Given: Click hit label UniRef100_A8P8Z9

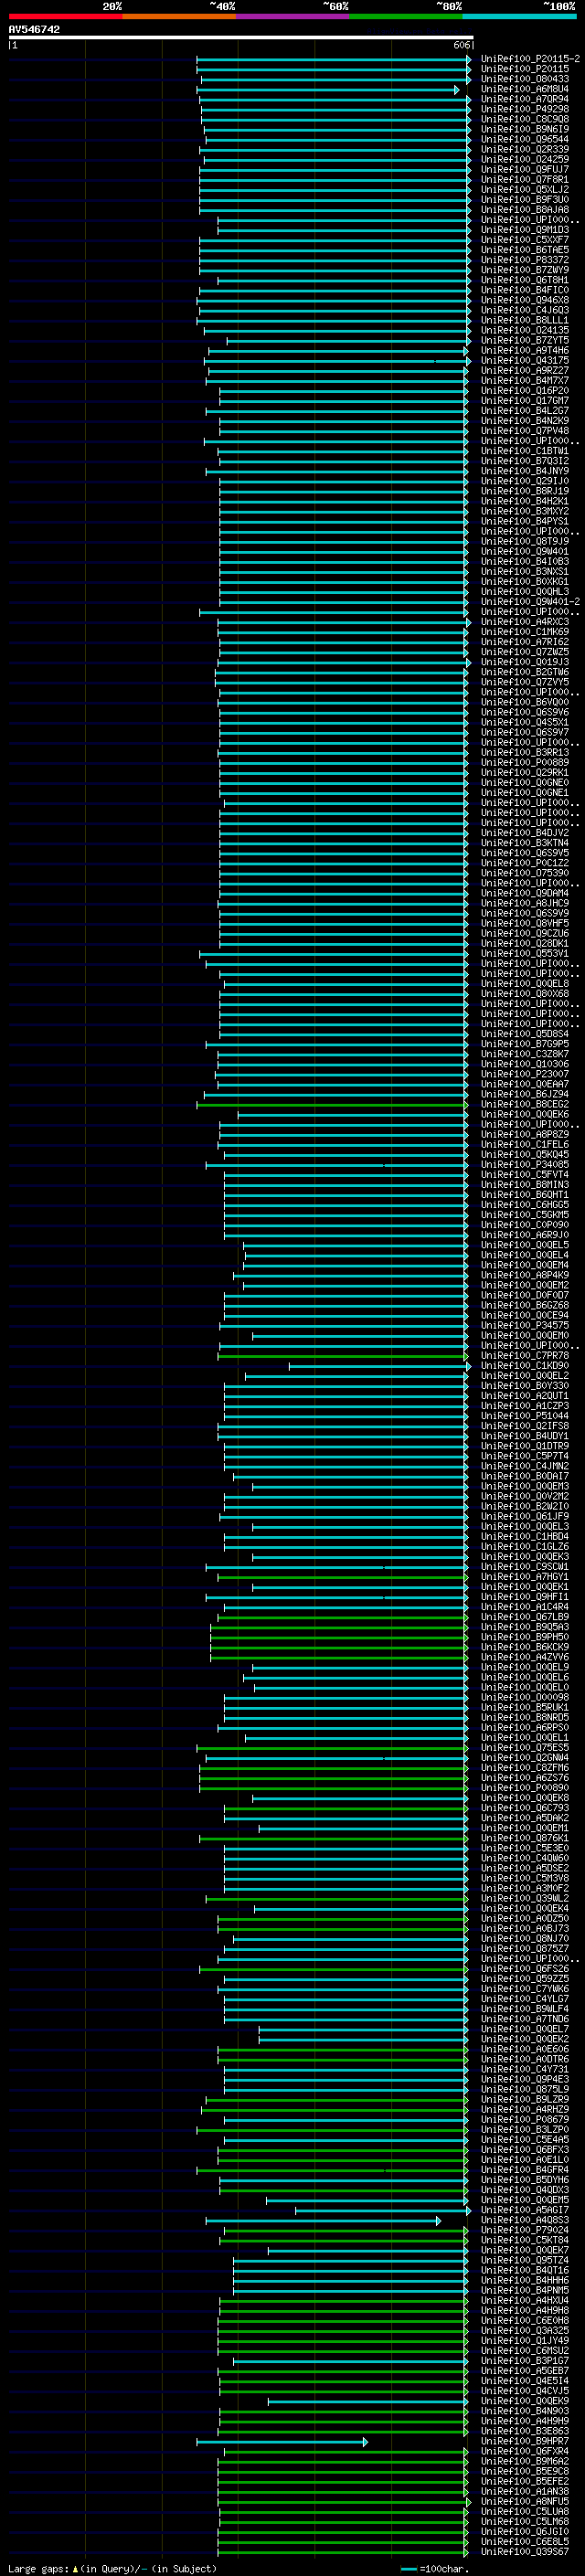Looking at the screenshot, I should tap(525, 1134).
